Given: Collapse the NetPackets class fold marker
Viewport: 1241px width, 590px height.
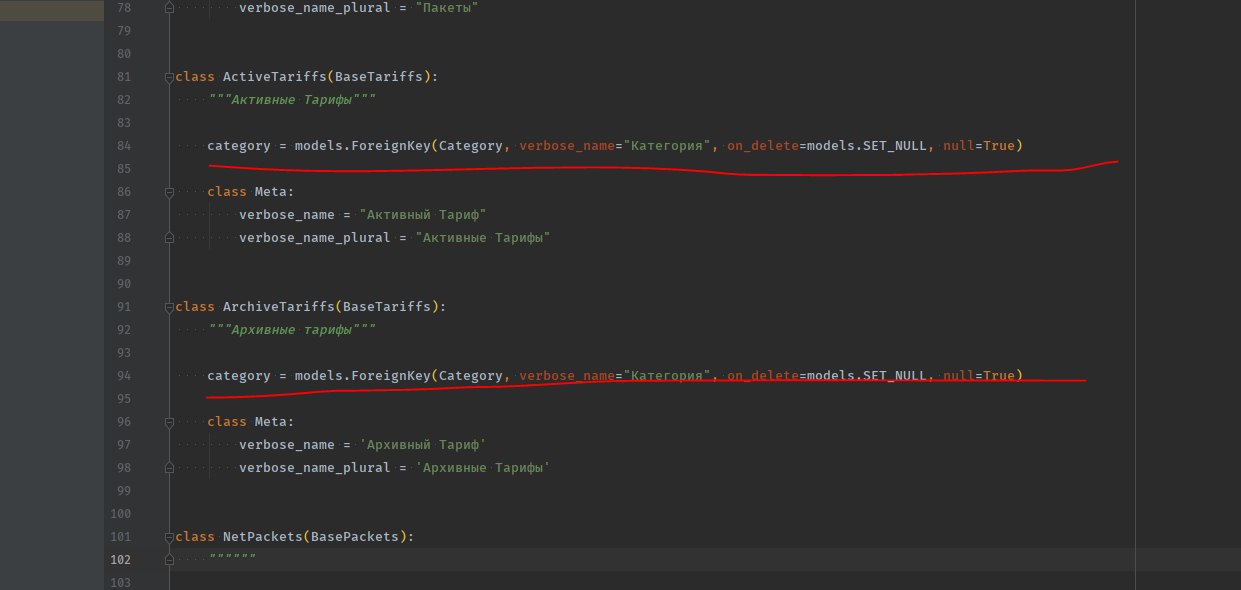Looking at the screenshot, I should click(169, 537).
